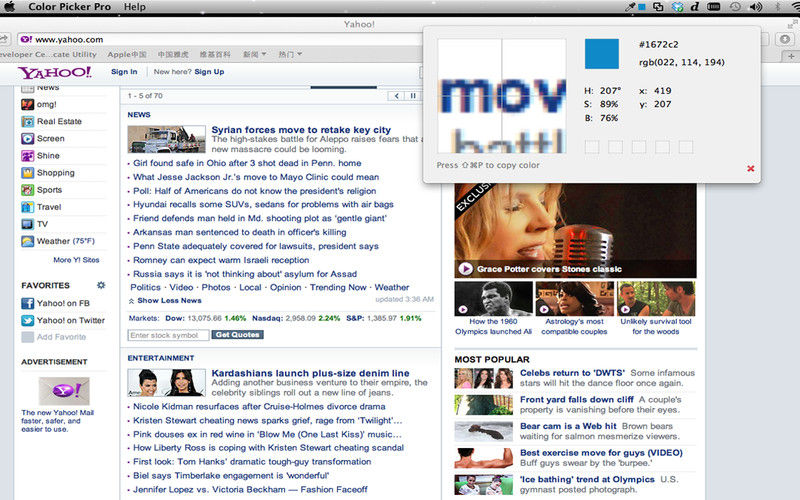The image size is (800, 500).
Task: Open the Color Picker Pro menu
Action: coord(69,7)
